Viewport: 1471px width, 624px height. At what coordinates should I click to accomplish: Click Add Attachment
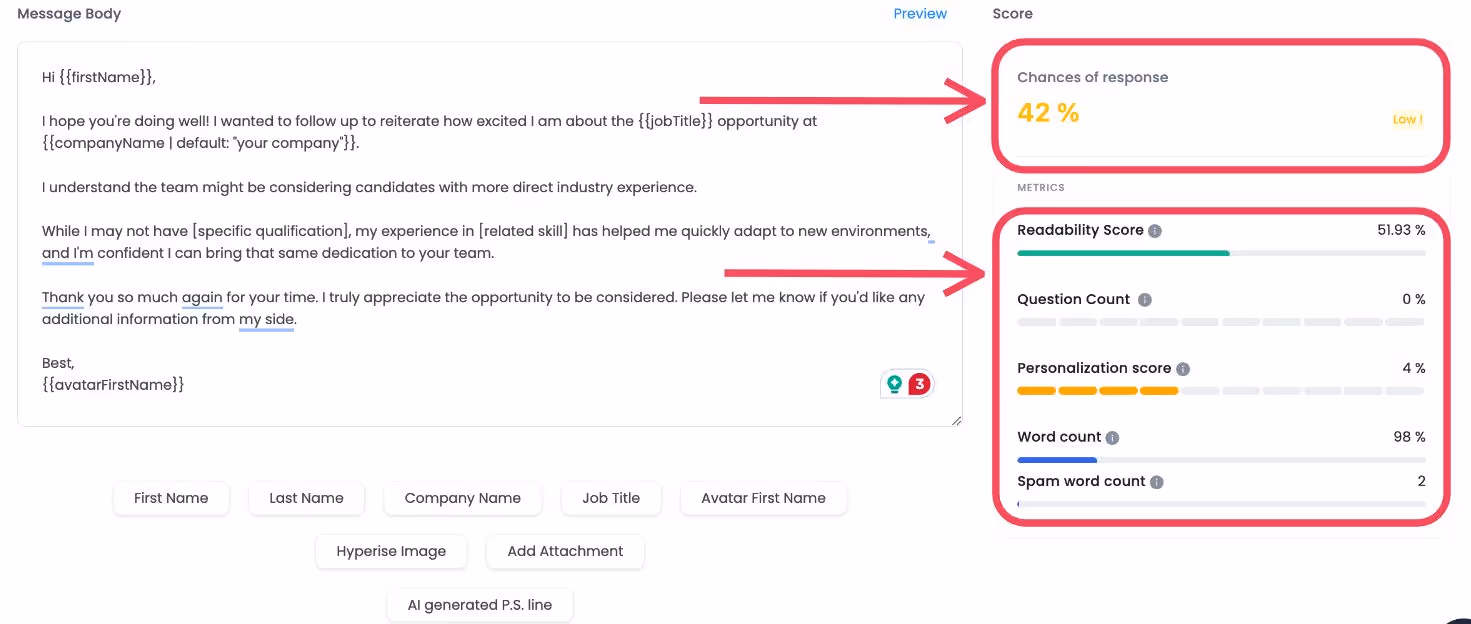(565, 551)
